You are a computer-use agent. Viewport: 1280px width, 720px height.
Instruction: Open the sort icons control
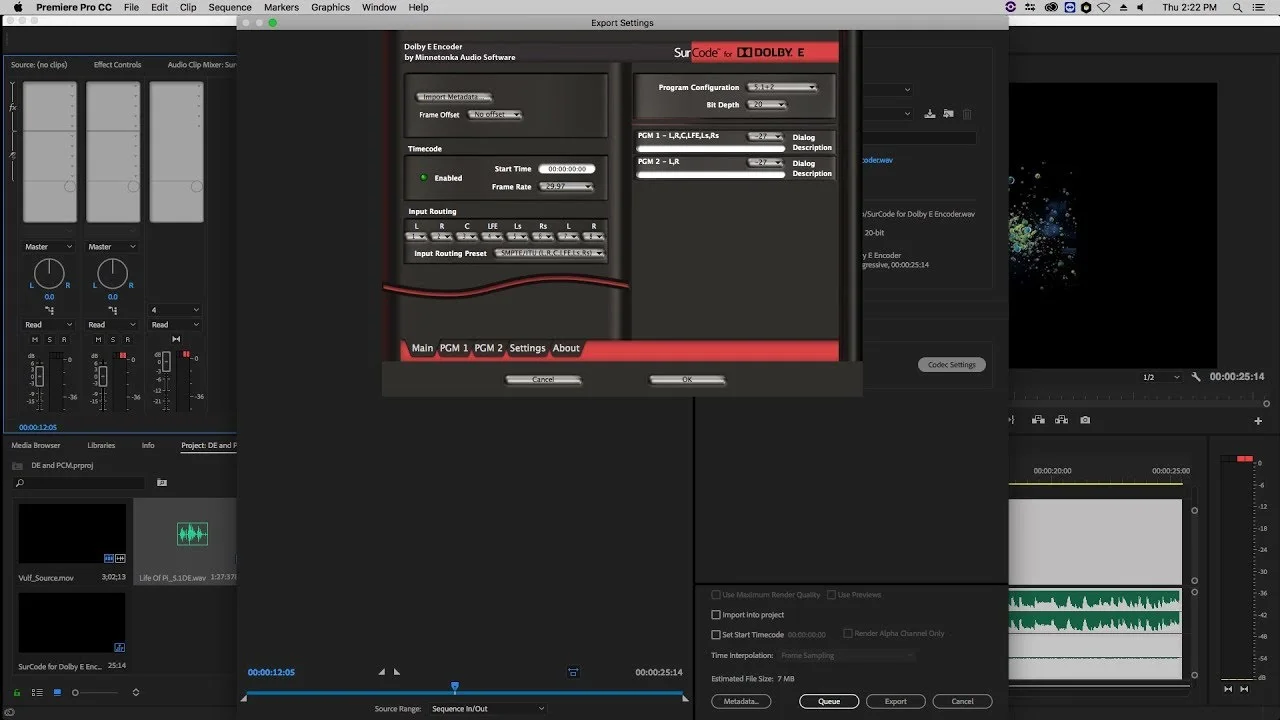coord(136,692)
